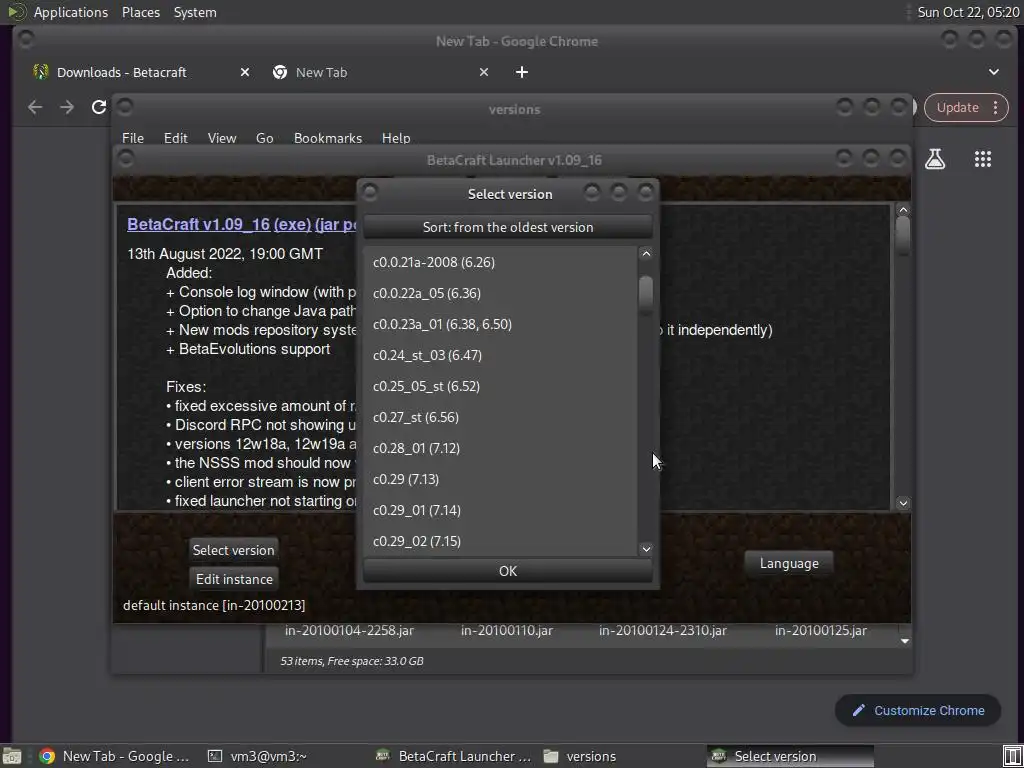Click the status text 53 items, Free space
This screenshot has height=768, width=1024.
click(351, 661)
